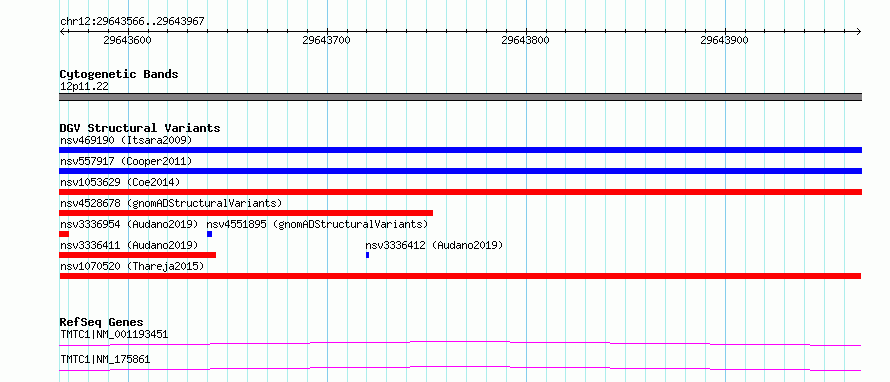Open the DGV Structural Variants track title
This screenshot has width=890, height=382.
[x=140, y=128]
